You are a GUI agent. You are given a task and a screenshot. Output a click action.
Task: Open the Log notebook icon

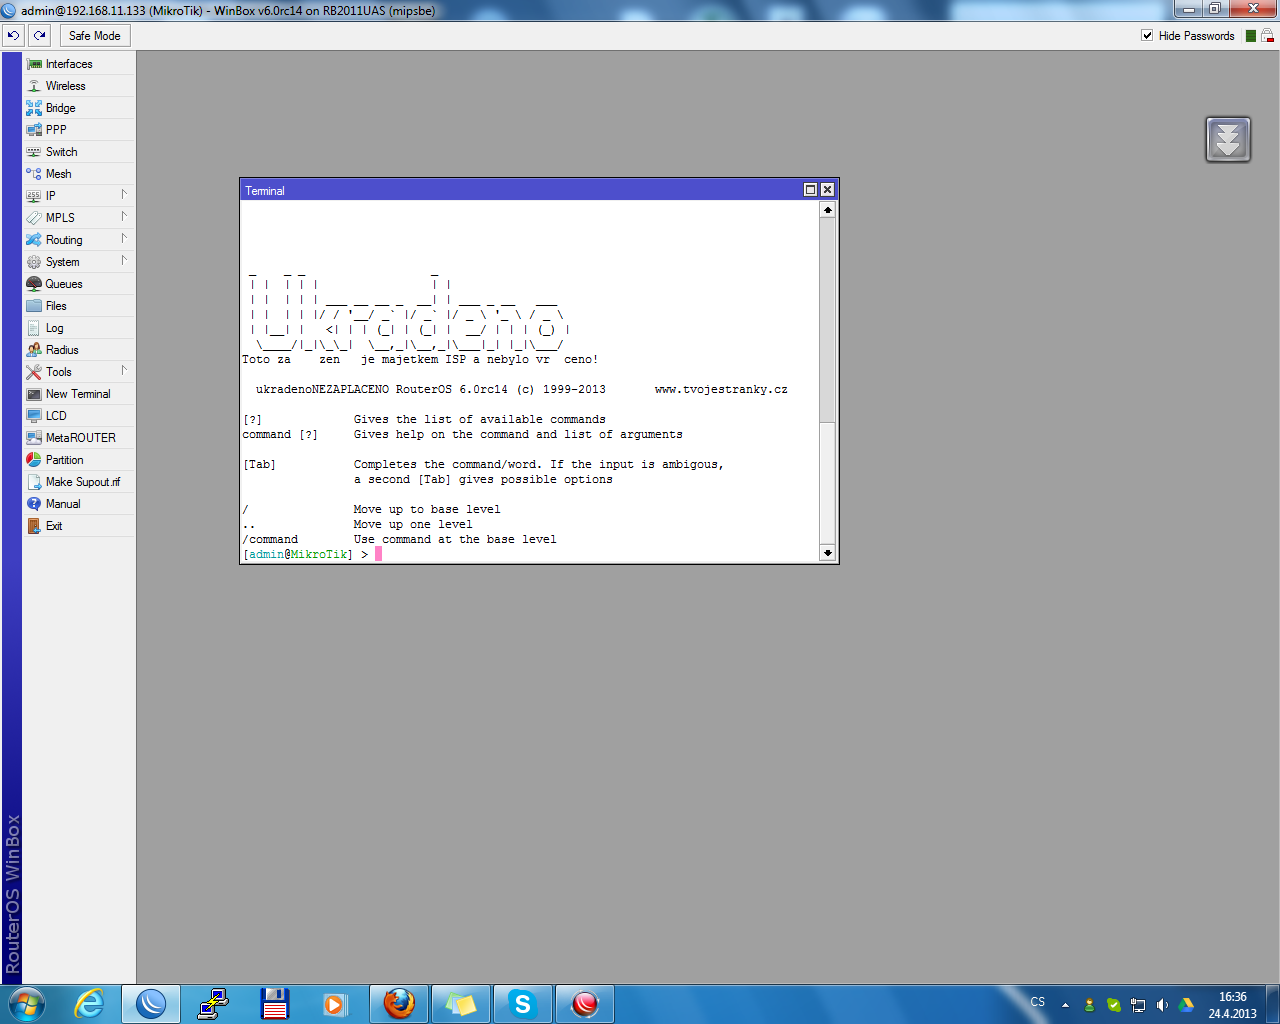pos(34,328)
